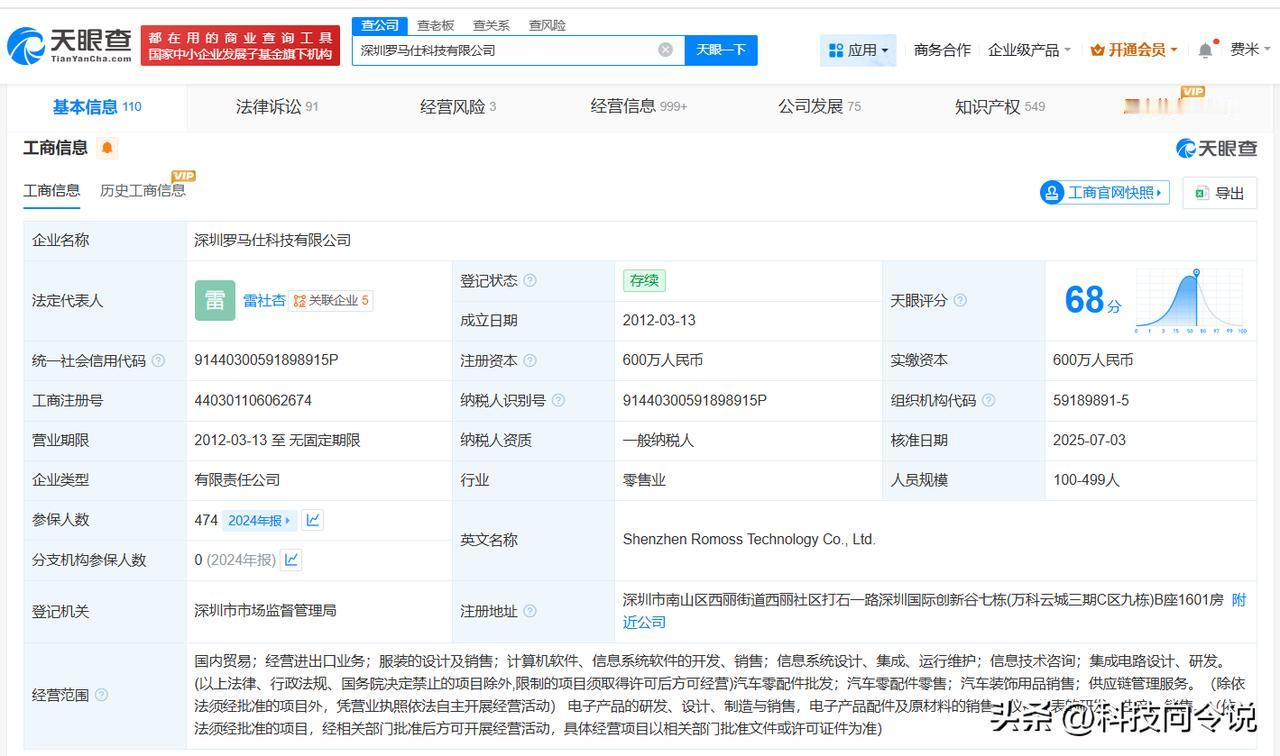Click the help icon next to 登记状态
The image size is (1280, 756).
530,281
